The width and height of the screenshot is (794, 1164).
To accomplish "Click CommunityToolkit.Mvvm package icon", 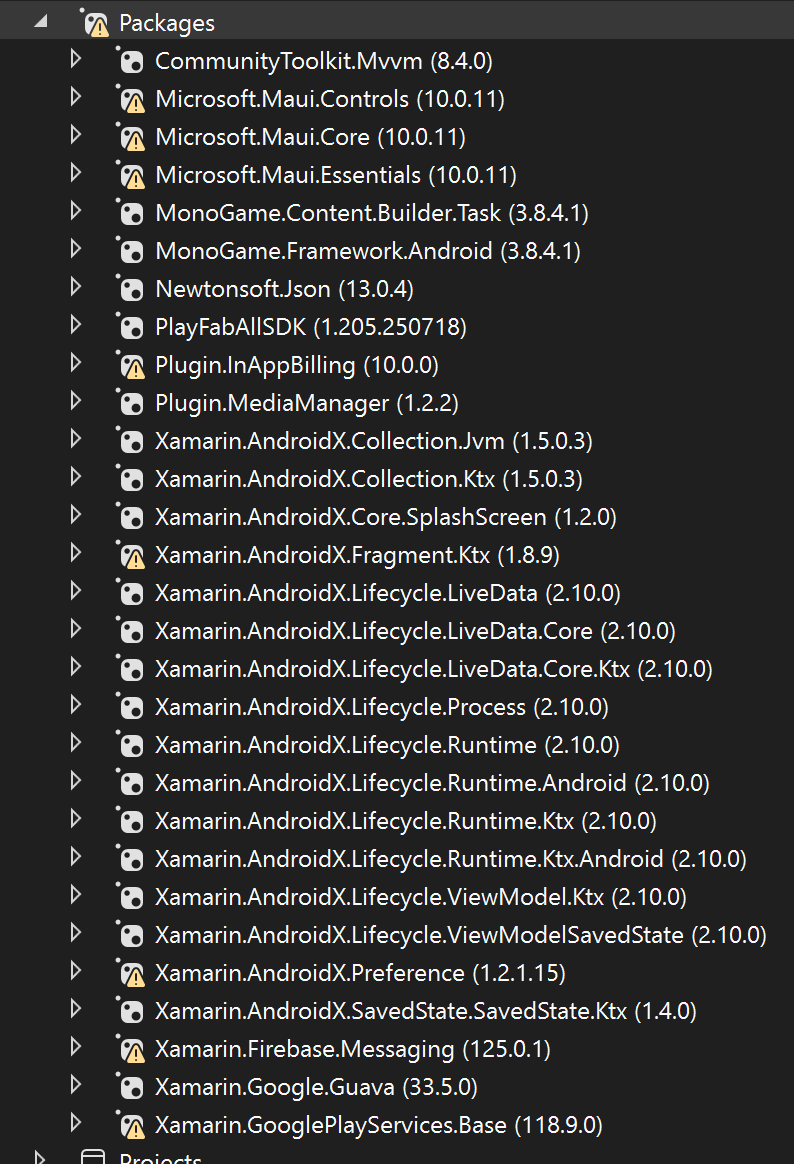I will 131,61.
